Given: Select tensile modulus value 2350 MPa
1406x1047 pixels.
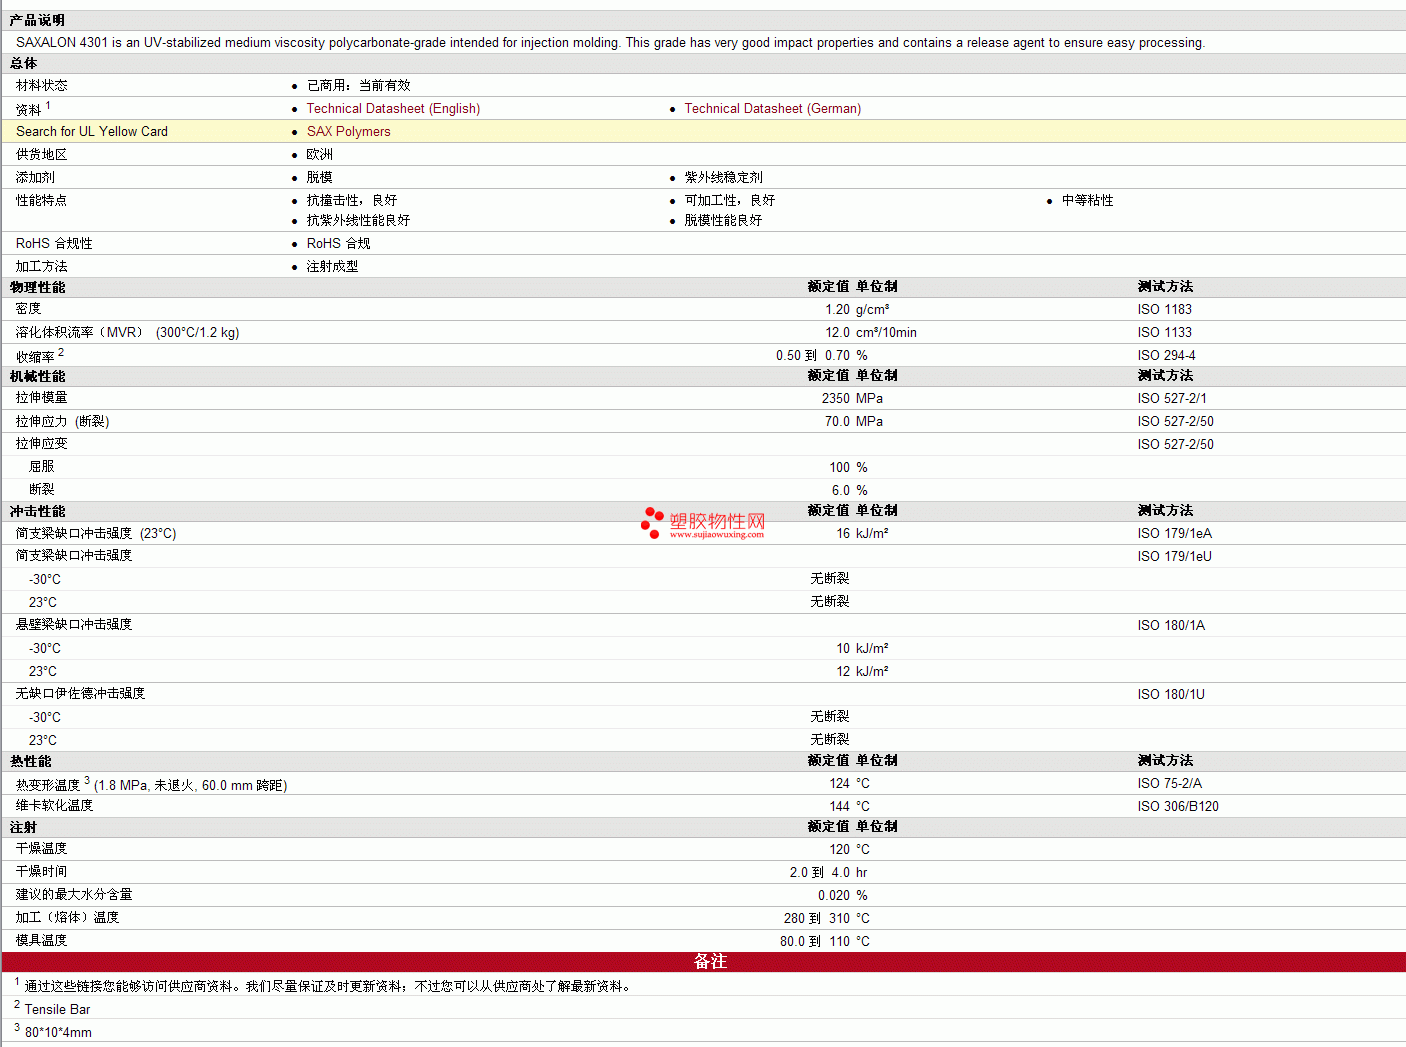Looking at the screenshot, I should coord(852,399).
